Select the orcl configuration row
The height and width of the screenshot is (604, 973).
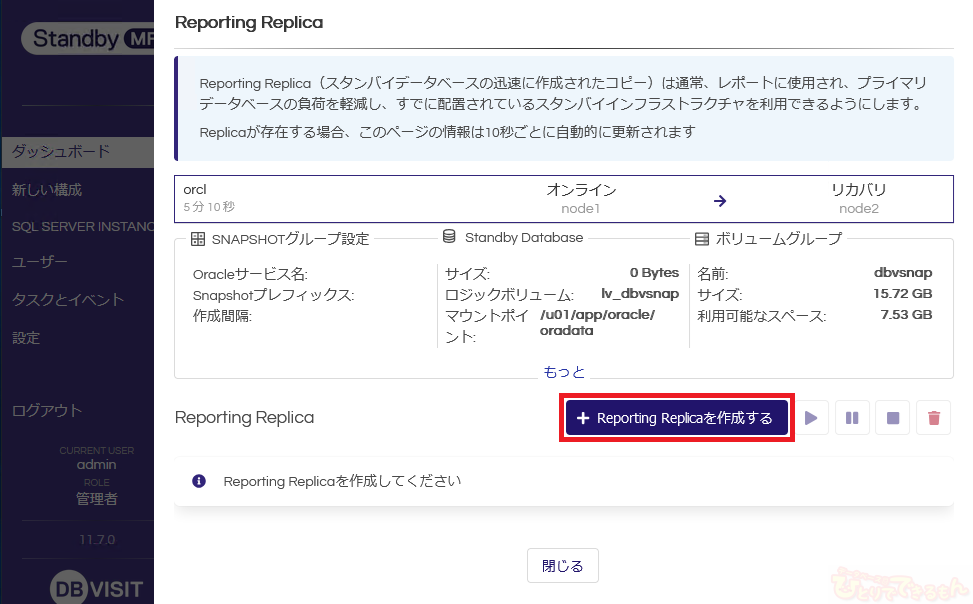pyautogui.click(x=563, y=199)
